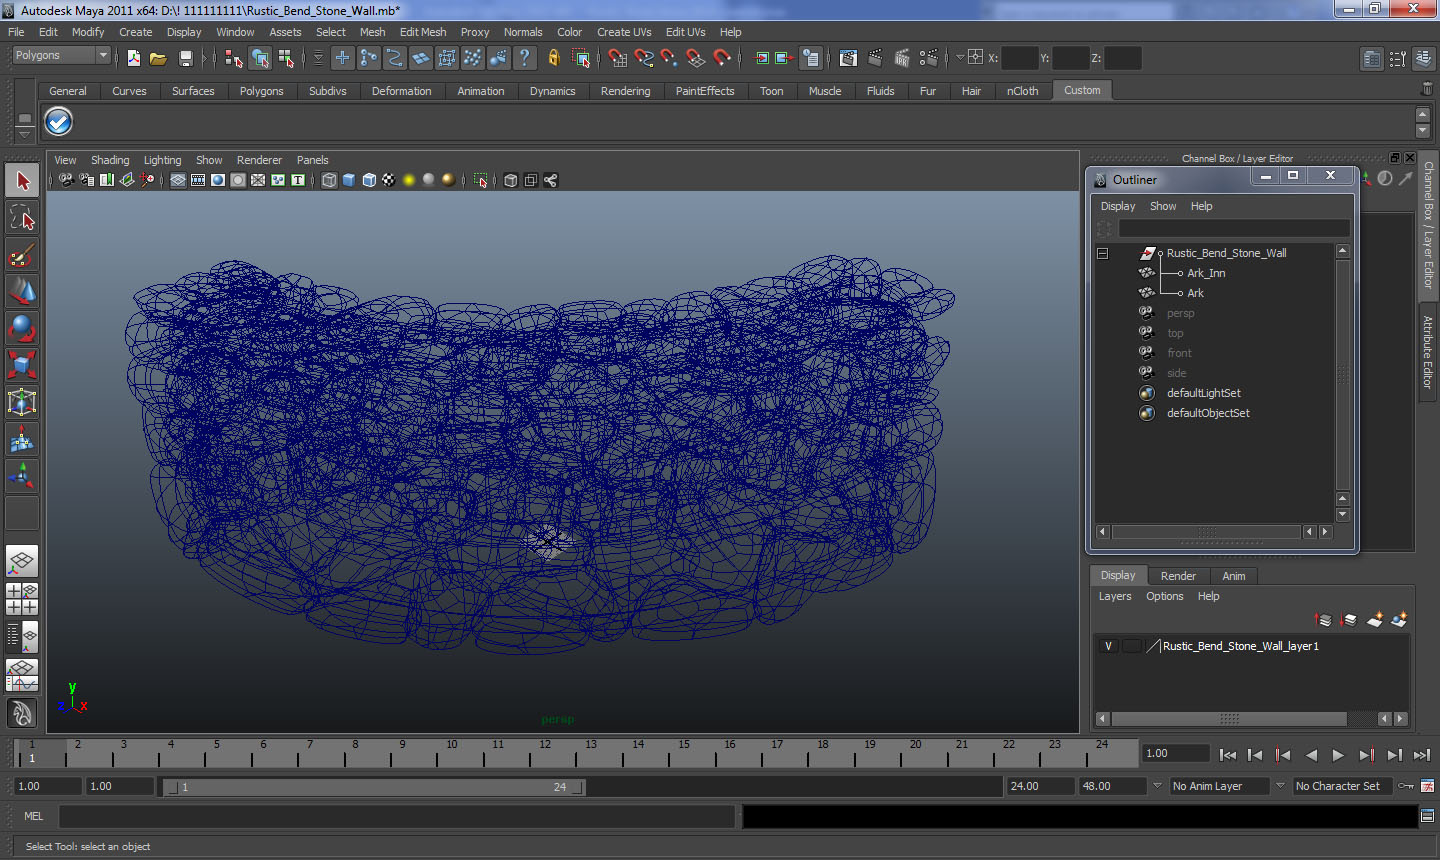
Task: Click Create New Layer icon in Layer Editor
Action: coord(1375,620)
